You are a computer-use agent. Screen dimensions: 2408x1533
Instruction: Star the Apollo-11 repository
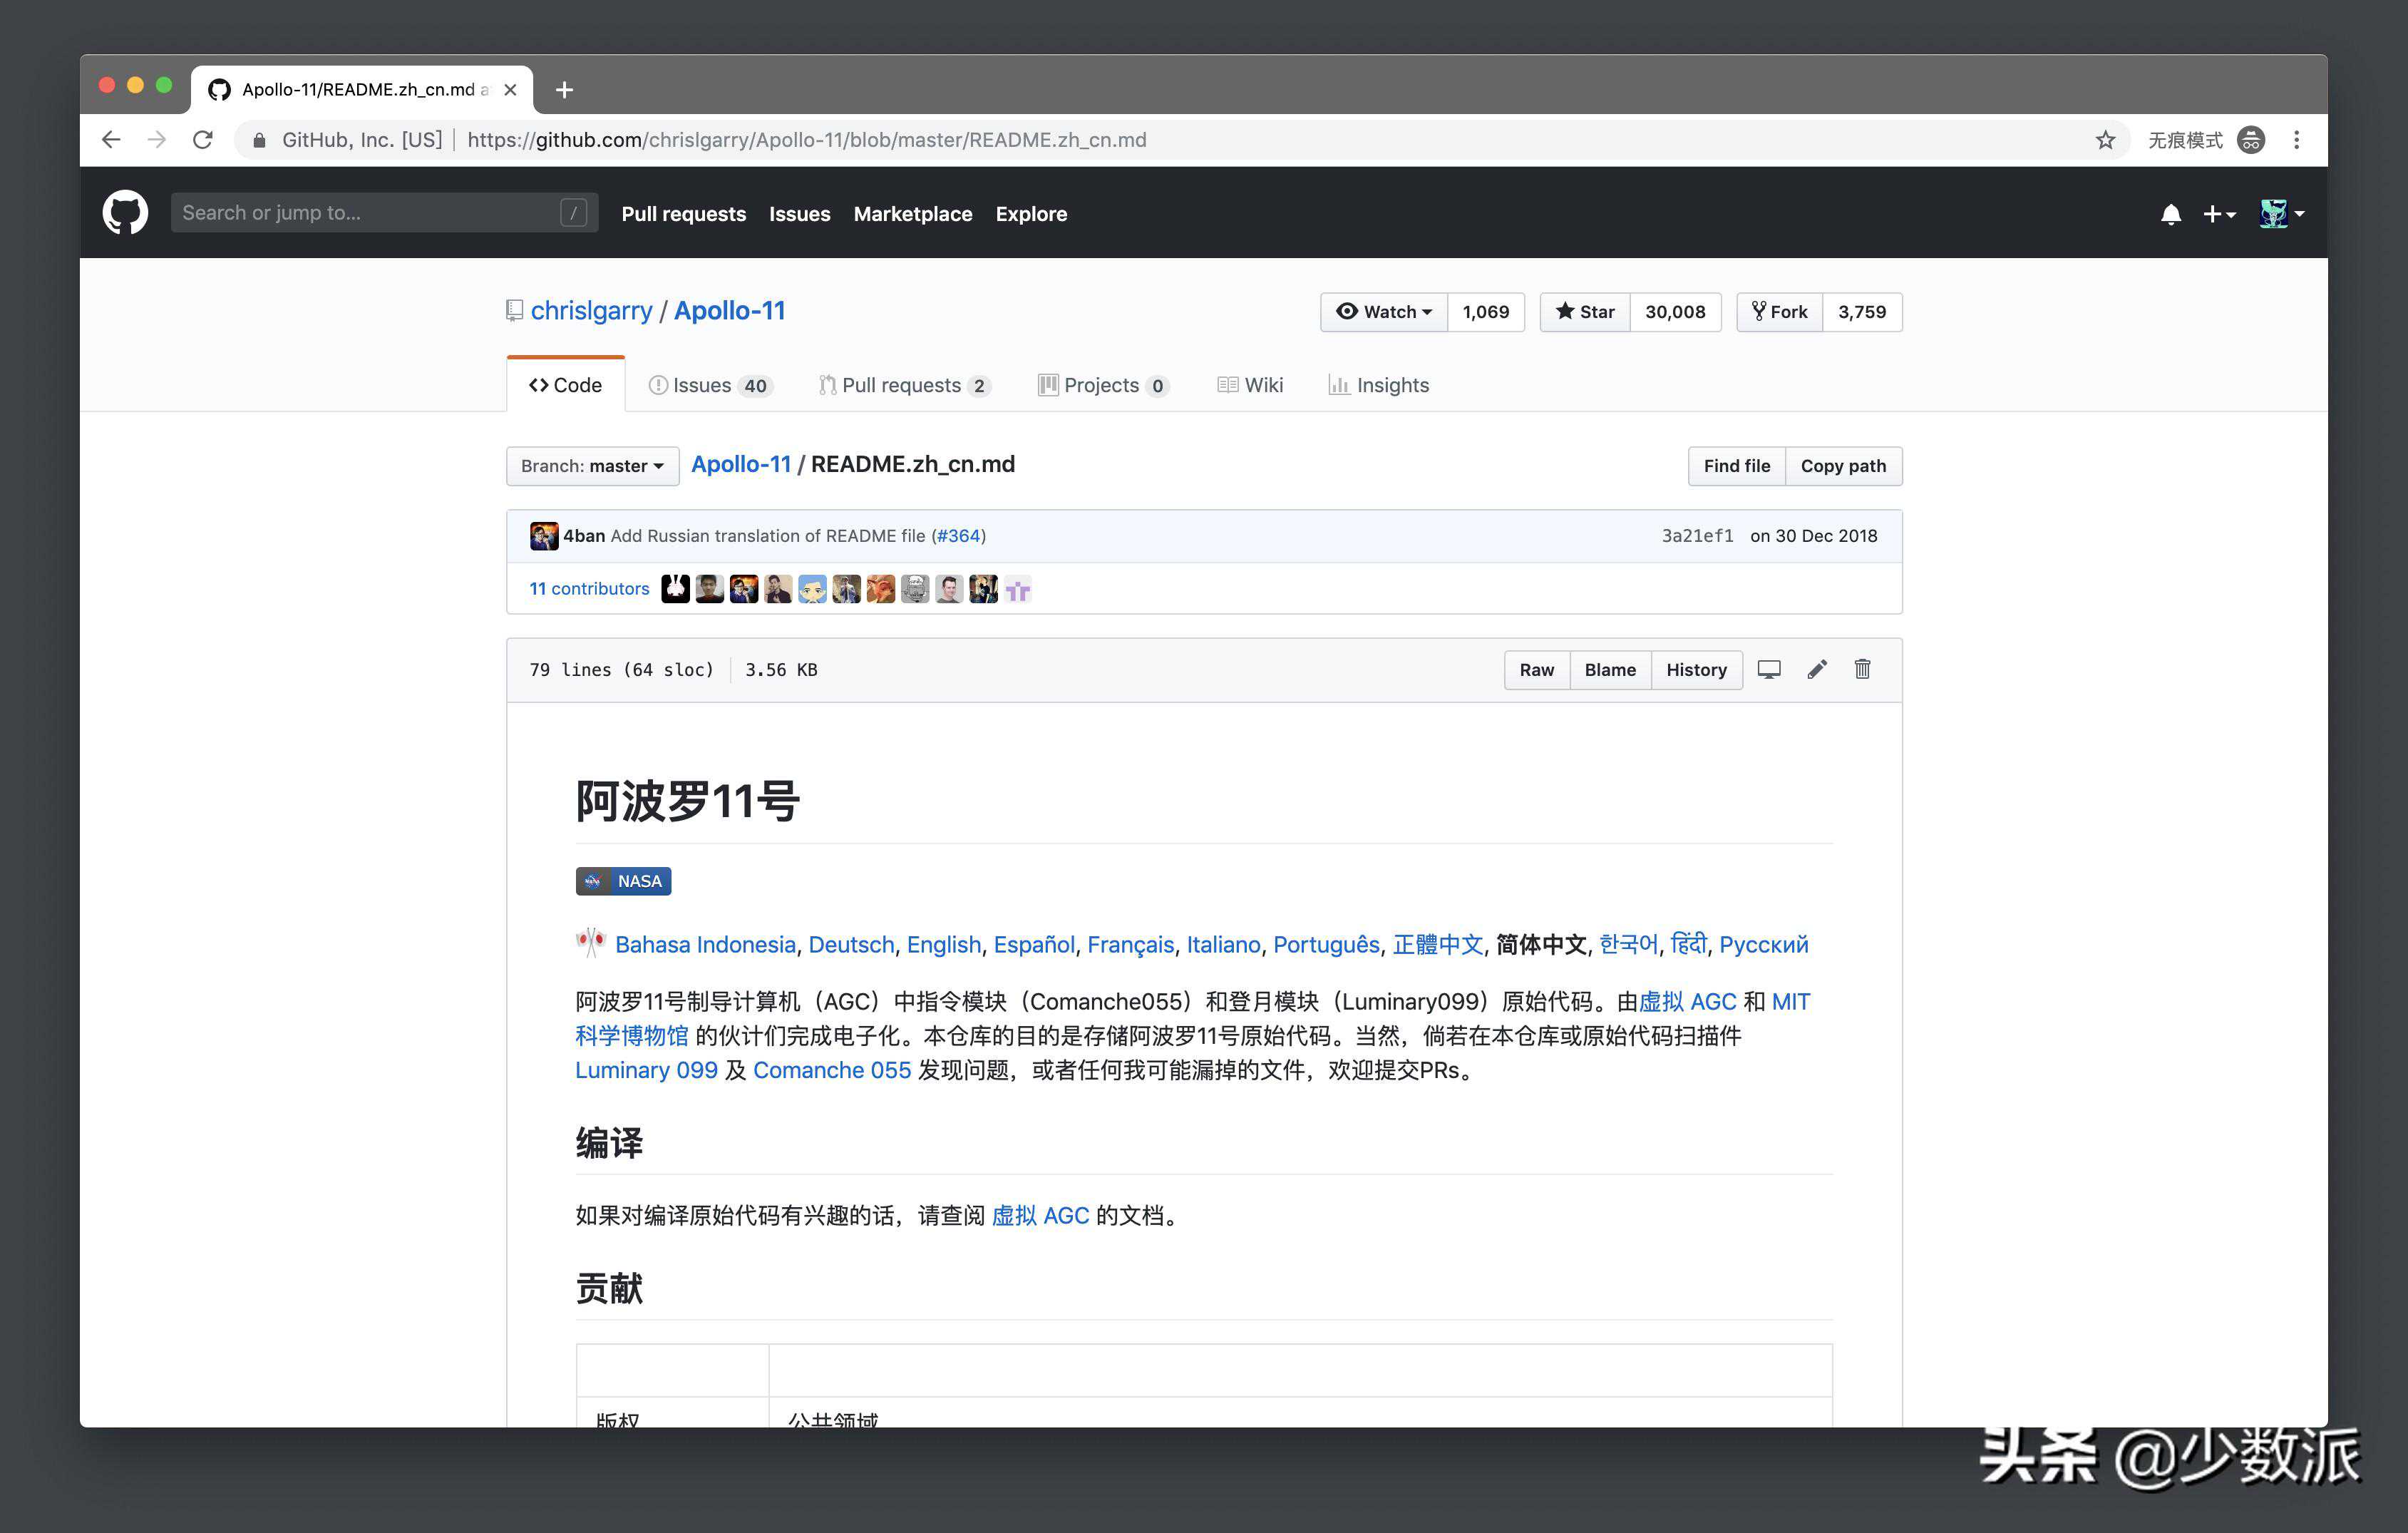tap(1585, 312)
